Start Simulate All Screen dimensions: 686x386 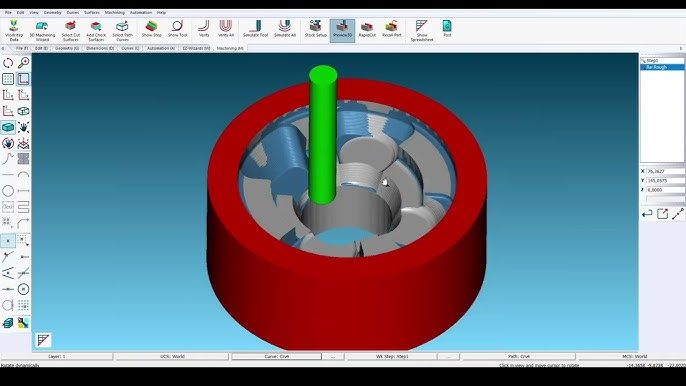(x=285, y=28)
